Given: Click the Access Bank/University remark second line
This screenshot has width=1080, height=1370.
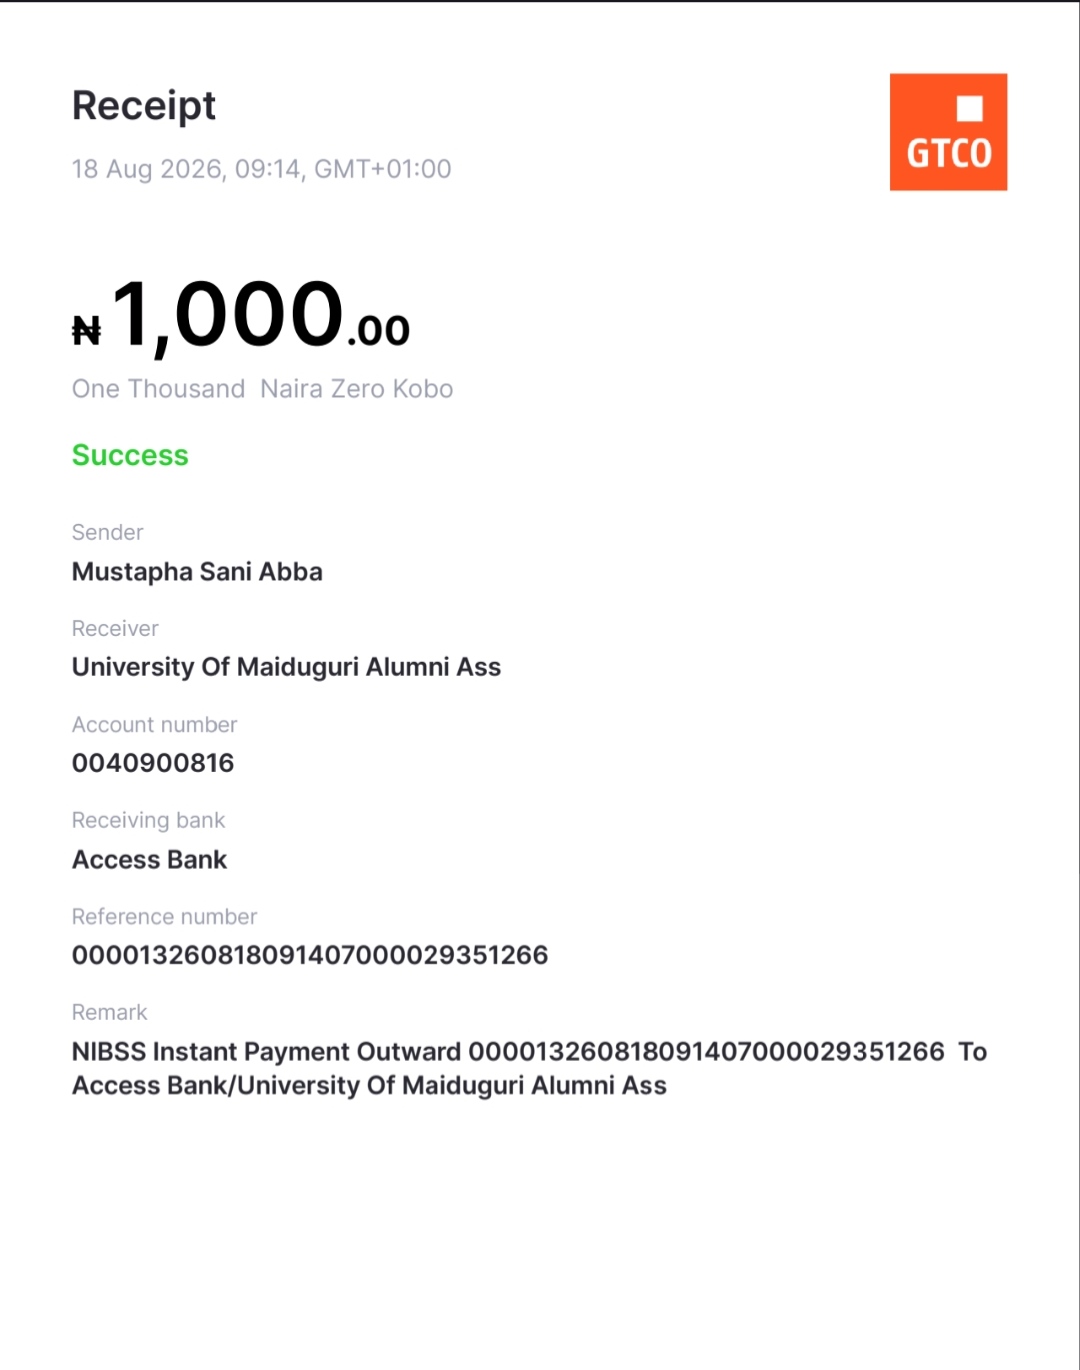Looking at the screenshot, I should coord(369,1086).
